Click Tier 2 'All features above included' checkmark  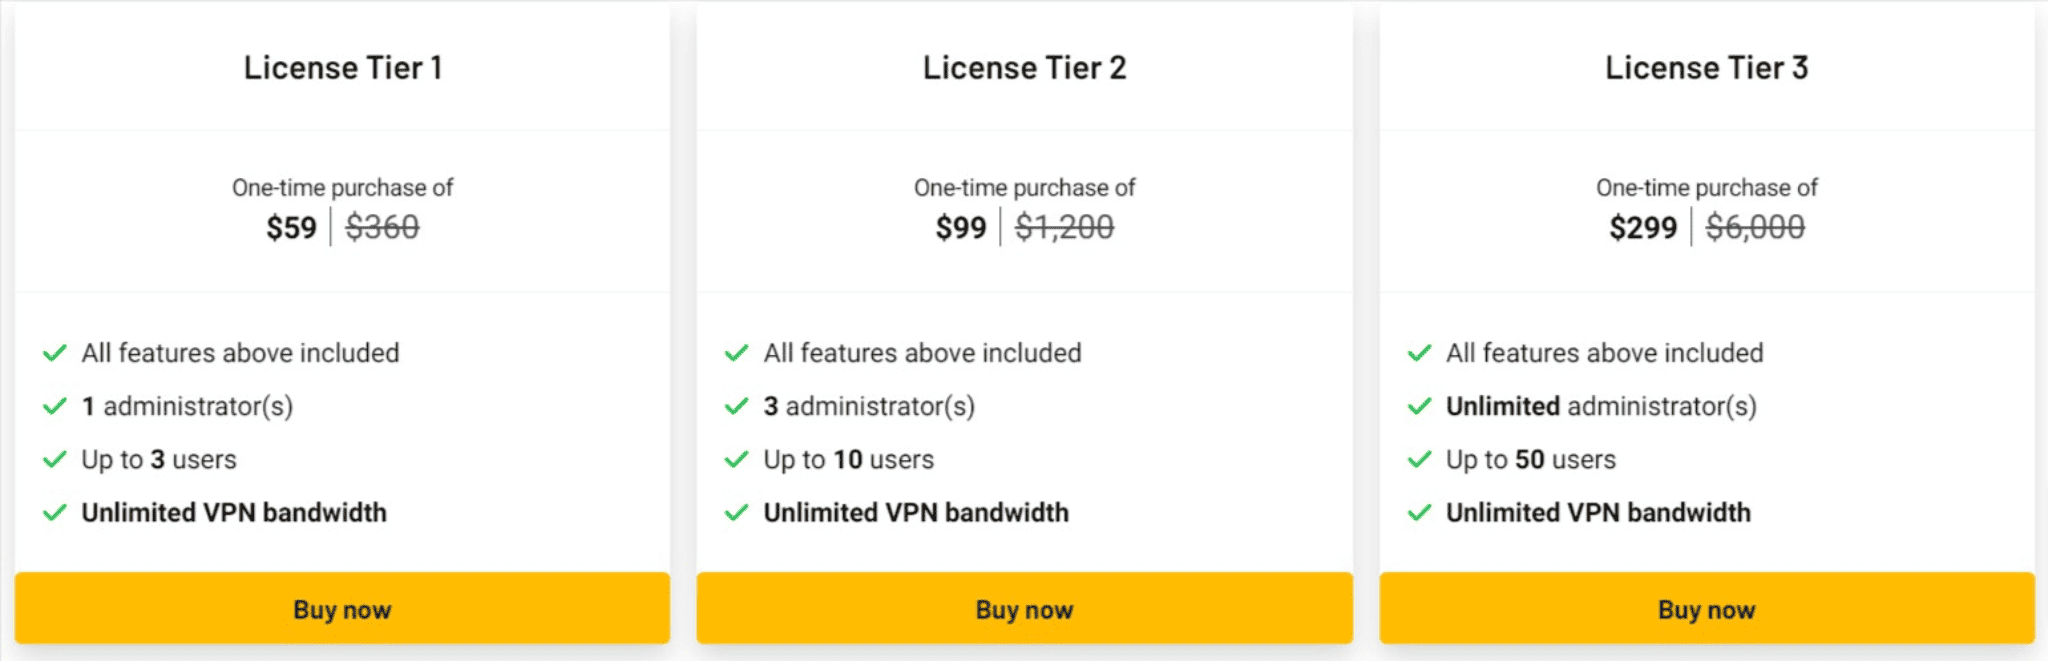pos(737,353)
